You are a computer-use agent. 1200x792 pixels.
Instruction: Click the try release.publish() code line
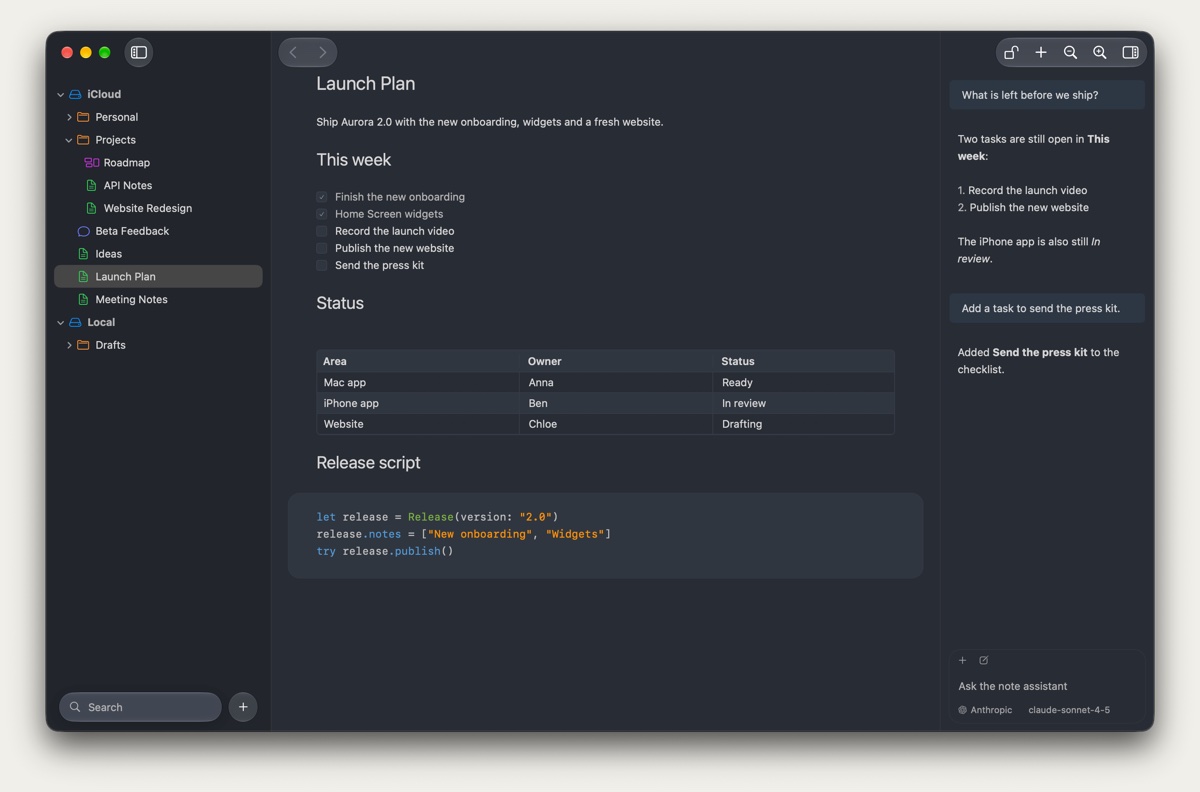click(x=385, y=551)
